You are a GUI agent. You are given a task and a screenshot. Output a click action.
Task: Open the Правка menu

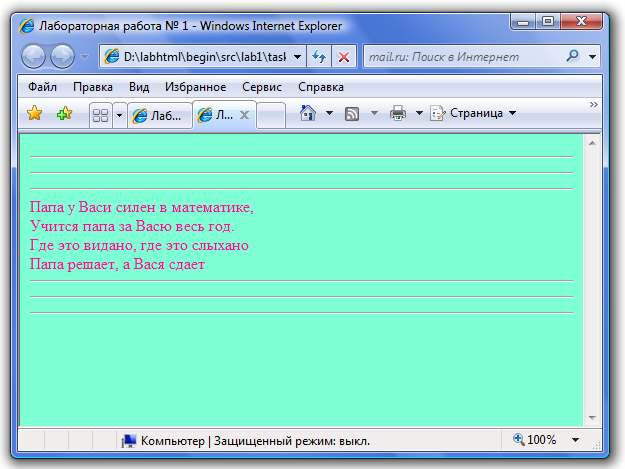tap(93, 87)
